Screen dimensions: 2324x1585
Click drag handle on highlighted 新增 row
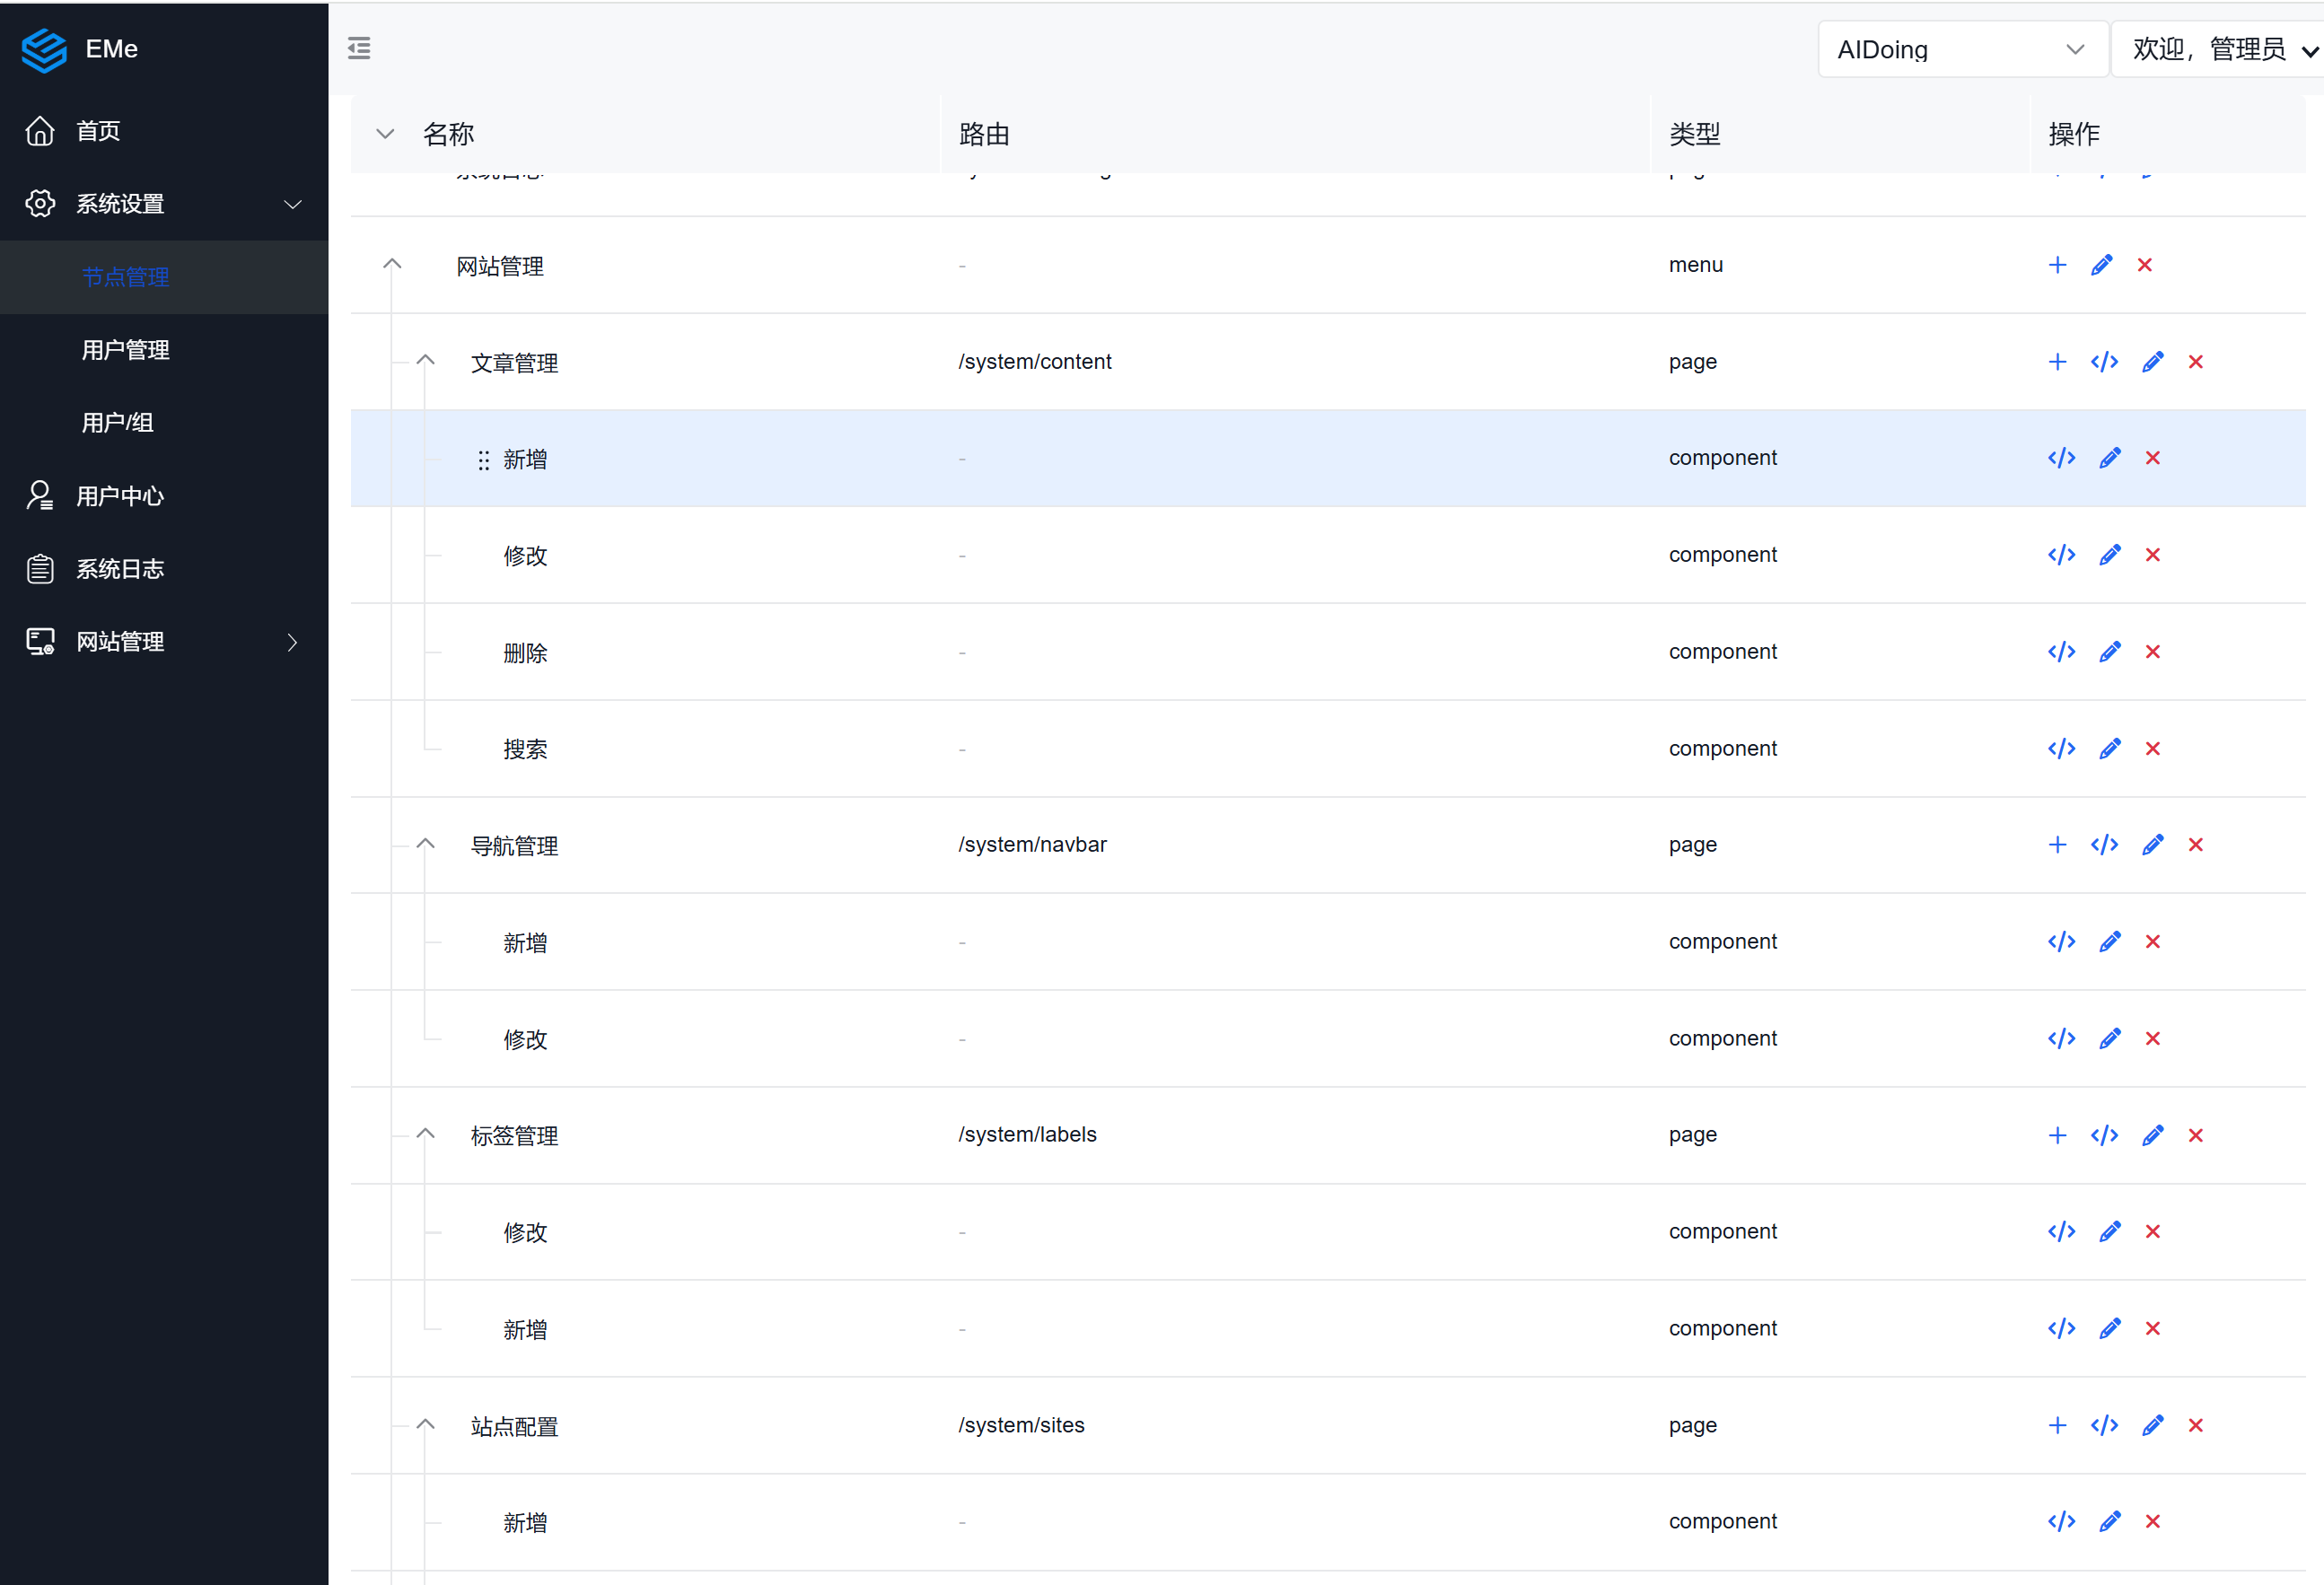[x=484, y=460]
